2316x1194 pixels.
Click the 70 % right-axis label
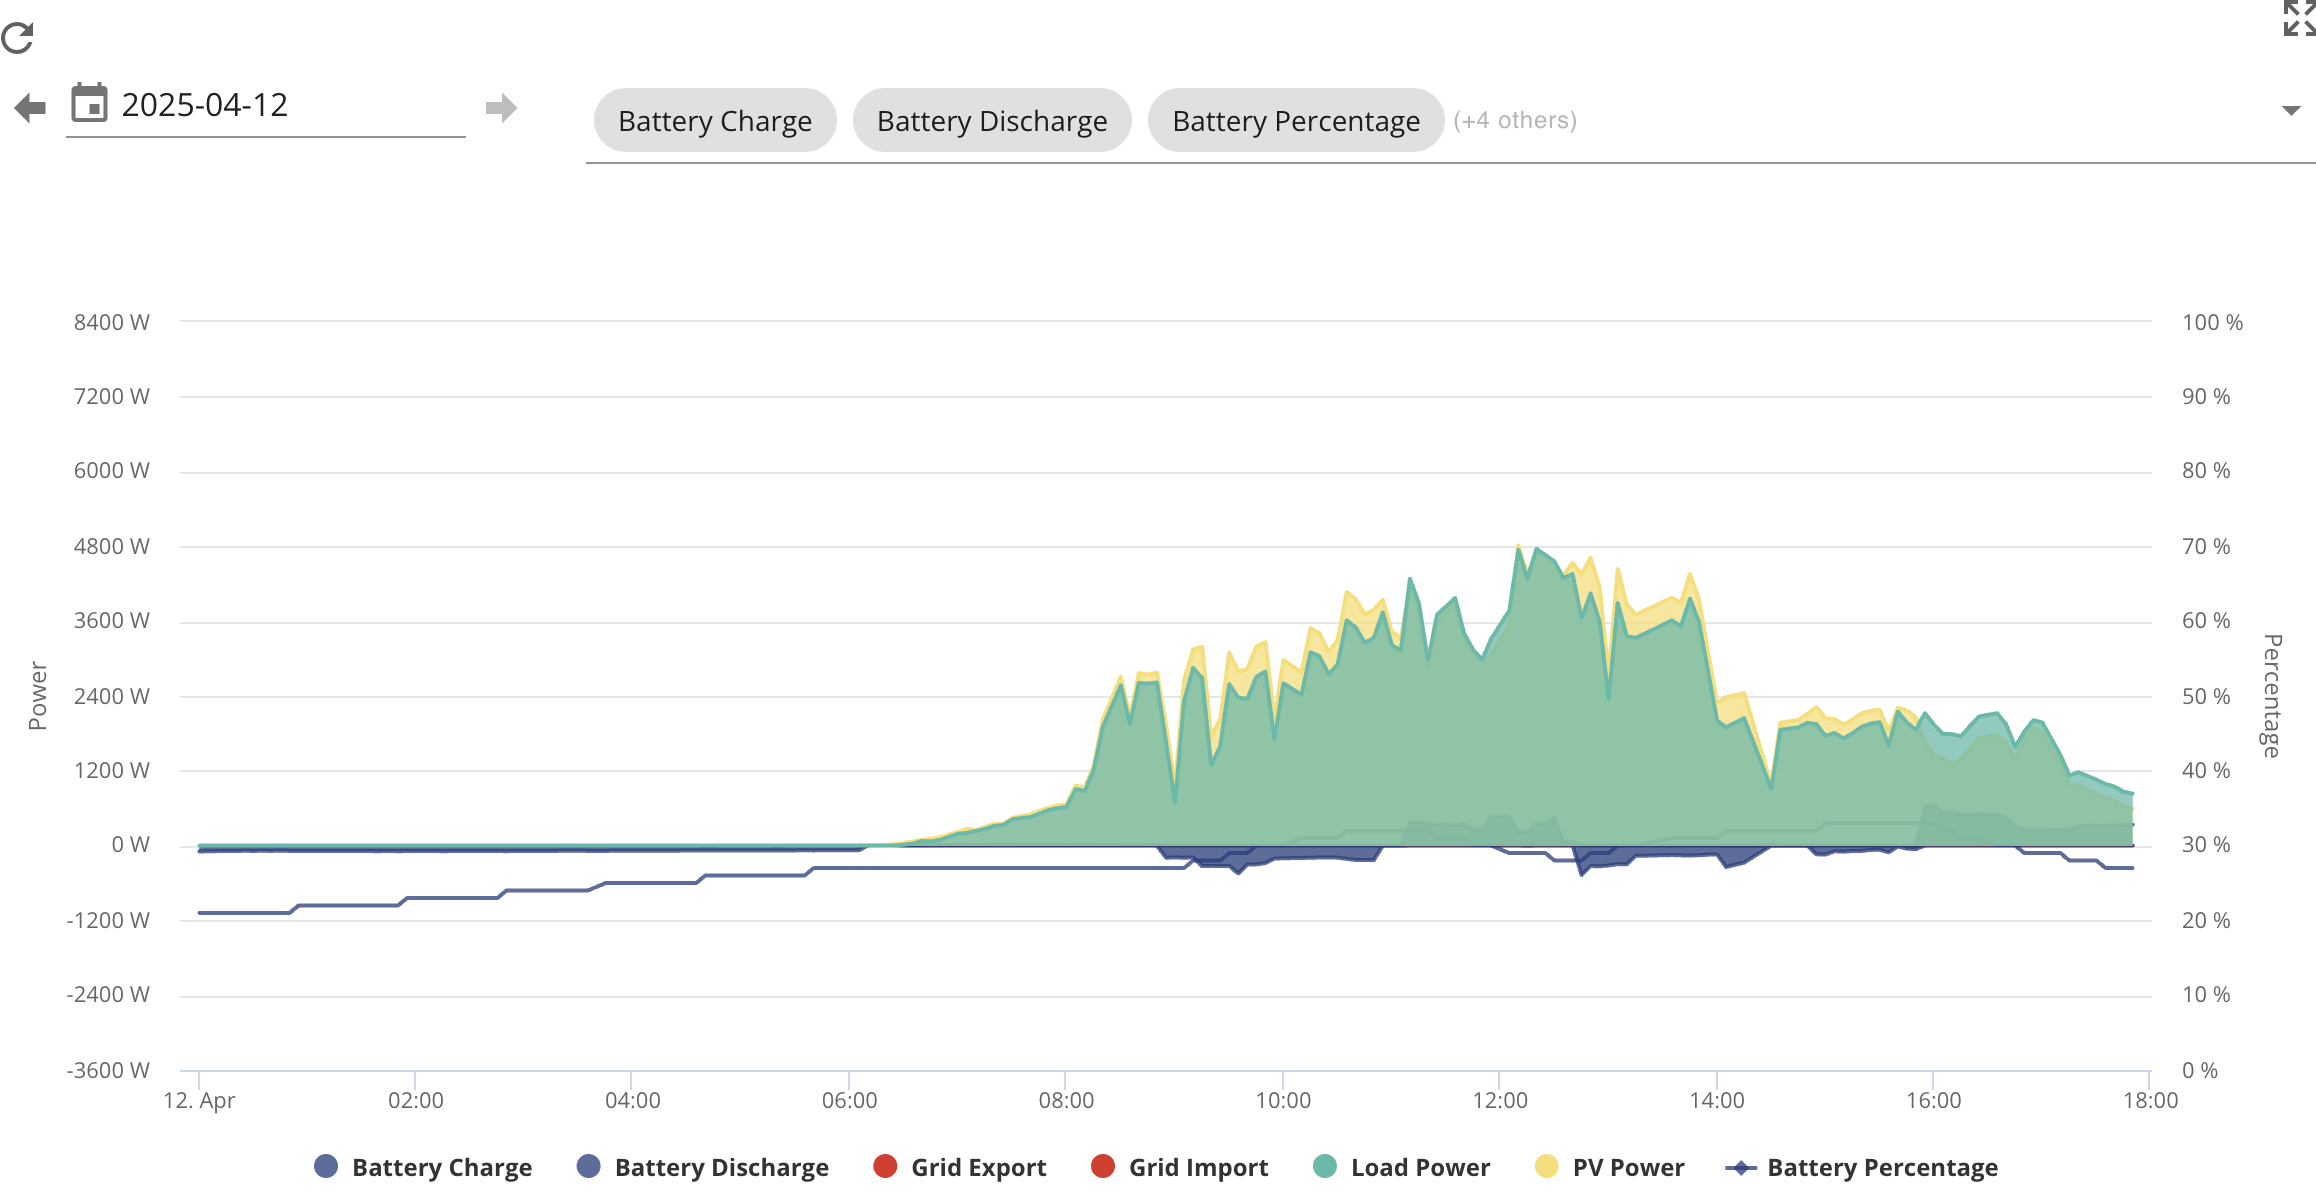point(2206,546)
